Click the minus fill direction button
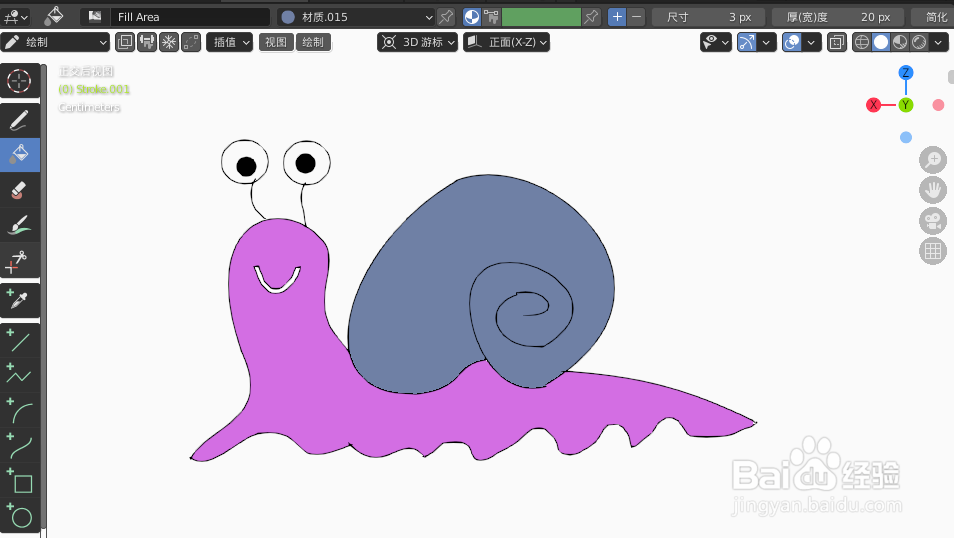The image size is (954, 538). (636, 17)
